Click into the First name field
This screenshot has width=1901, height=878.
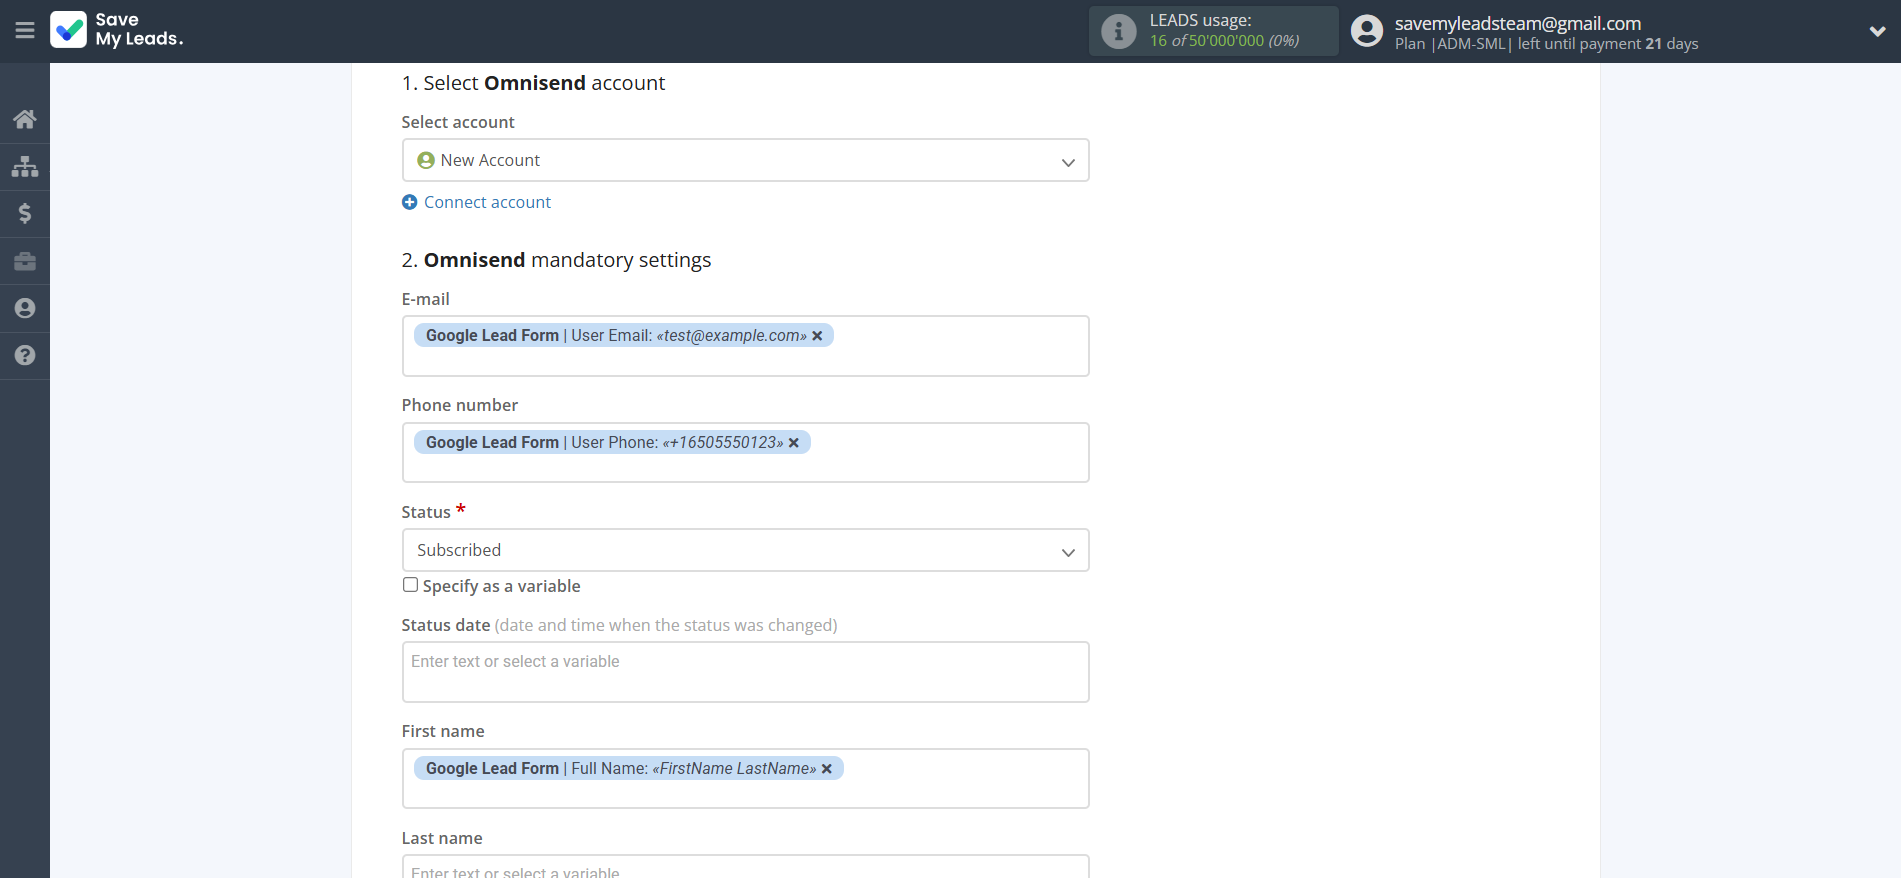pos(745,779)
